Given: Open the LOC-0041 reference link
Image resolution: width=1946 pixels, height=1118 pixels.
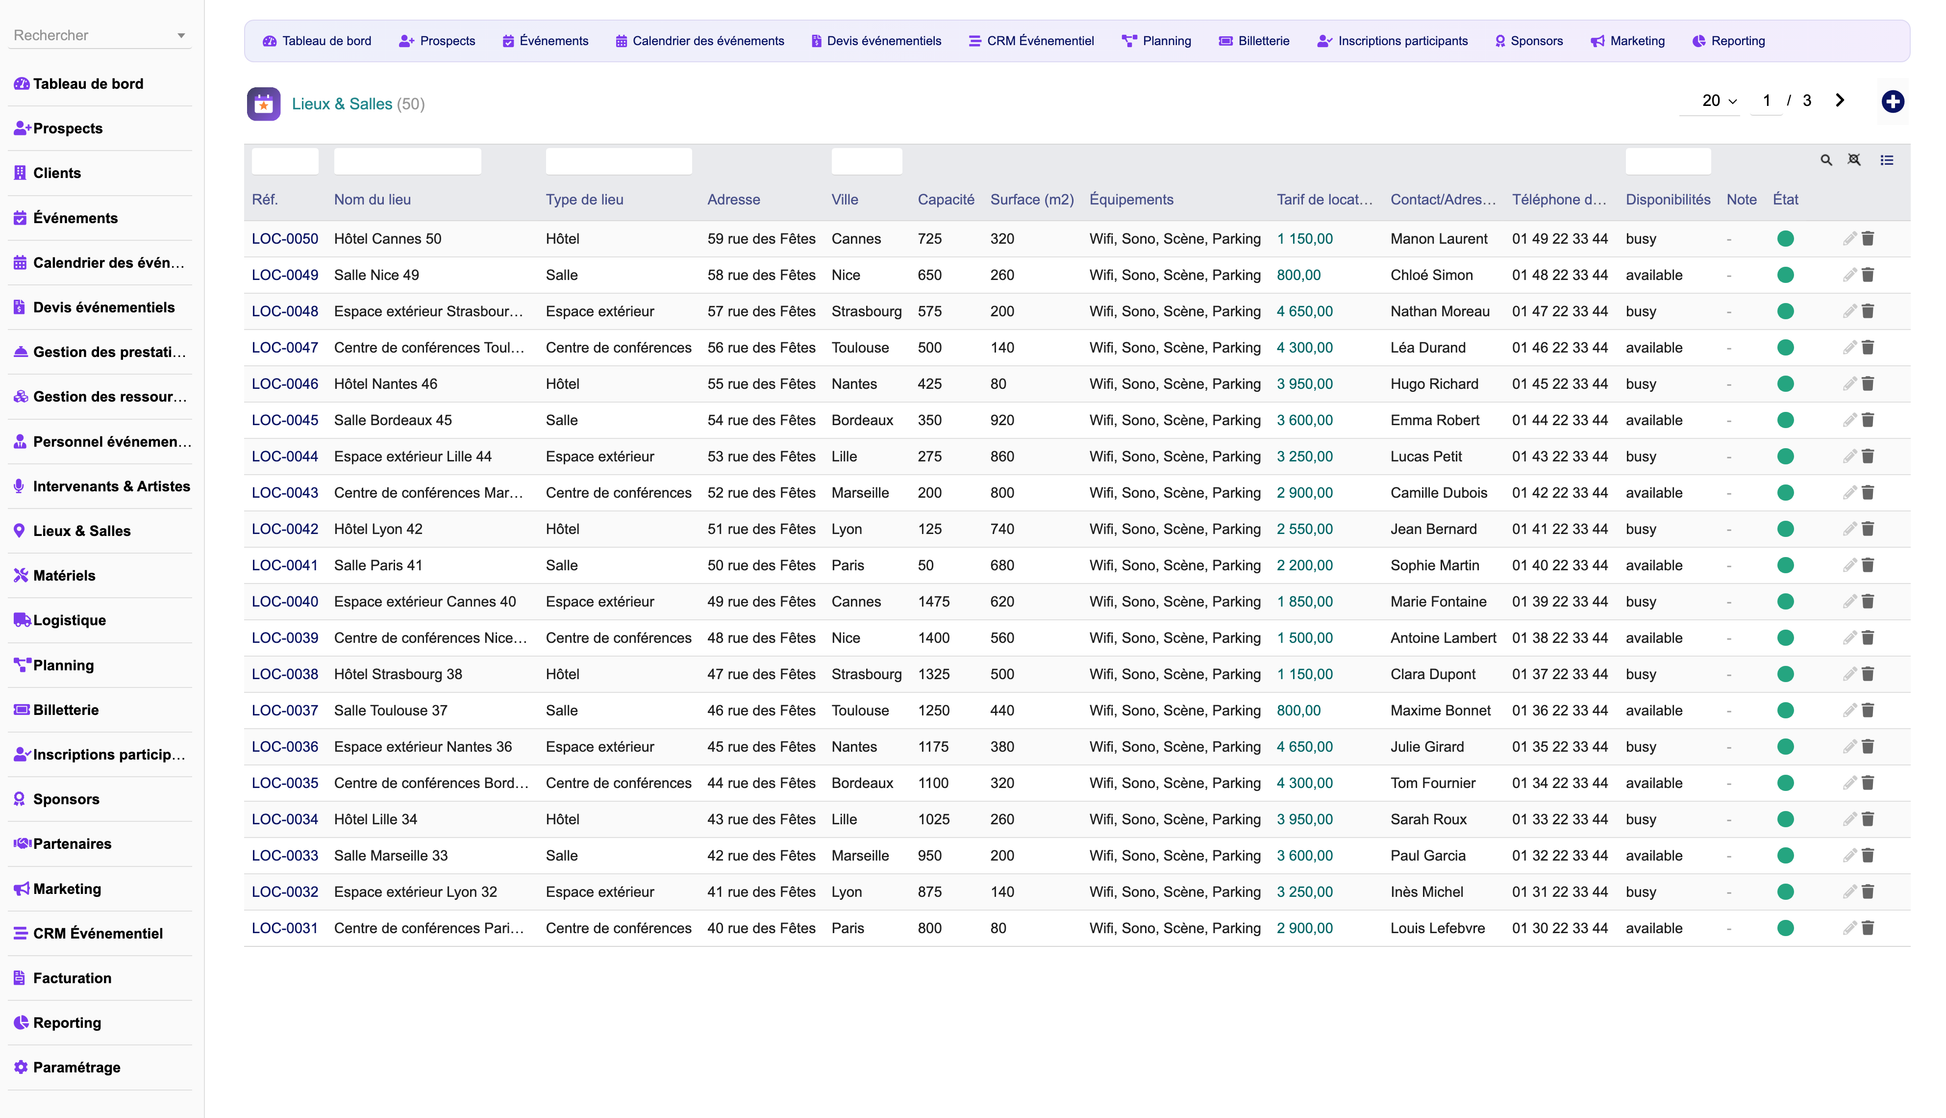Looking at the screenshot, I should (285, 565).
